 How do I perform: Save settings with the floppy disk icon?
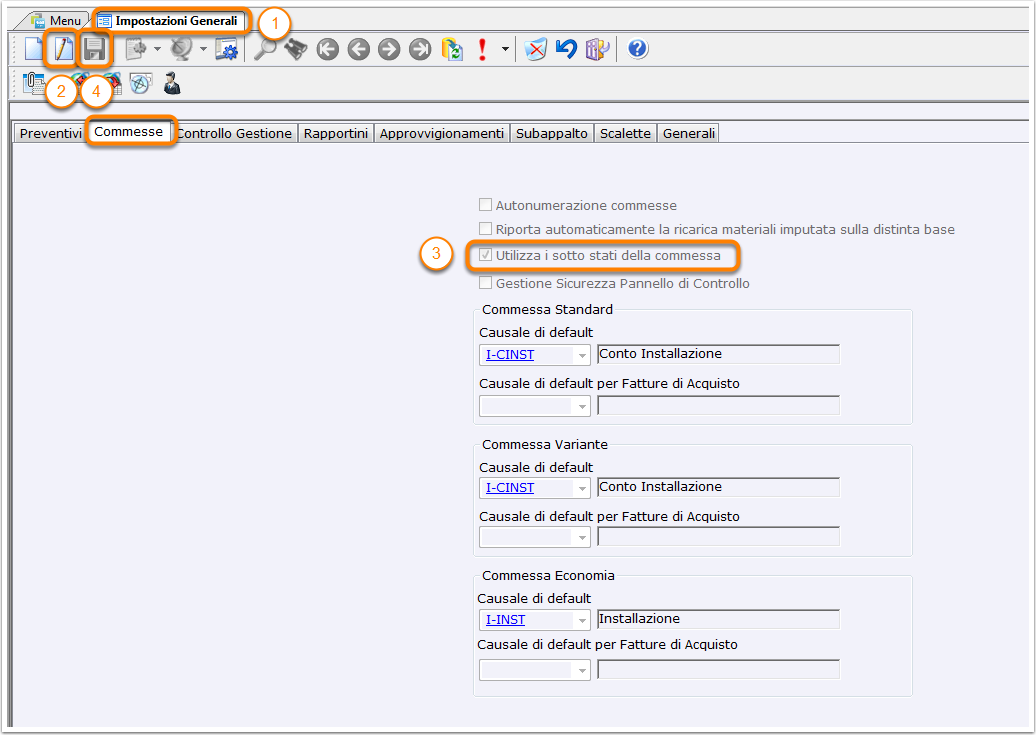94,50
